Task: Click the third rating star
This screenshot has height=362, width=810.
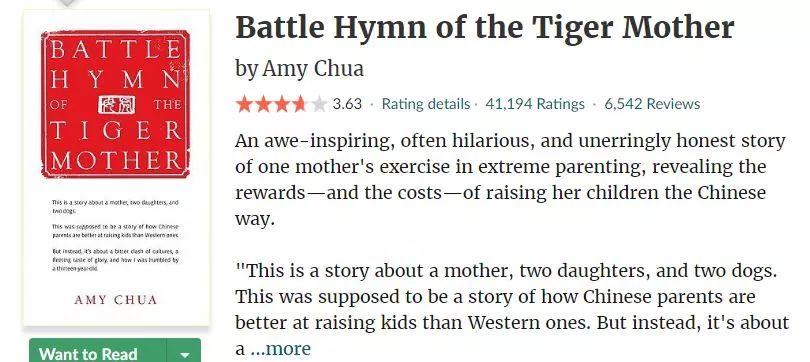Action: [x=282, y=104]
